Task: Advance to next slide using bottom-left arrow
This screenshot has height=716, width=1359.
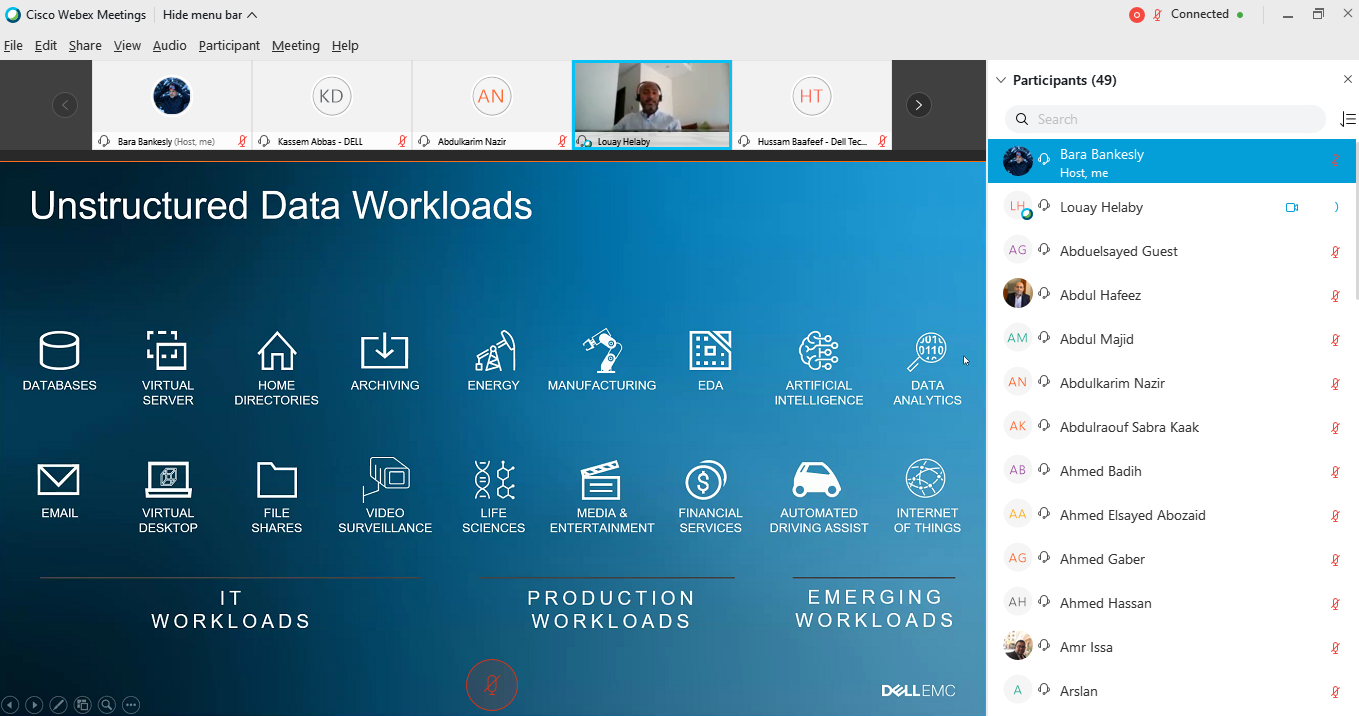Action: pos(35,705)
